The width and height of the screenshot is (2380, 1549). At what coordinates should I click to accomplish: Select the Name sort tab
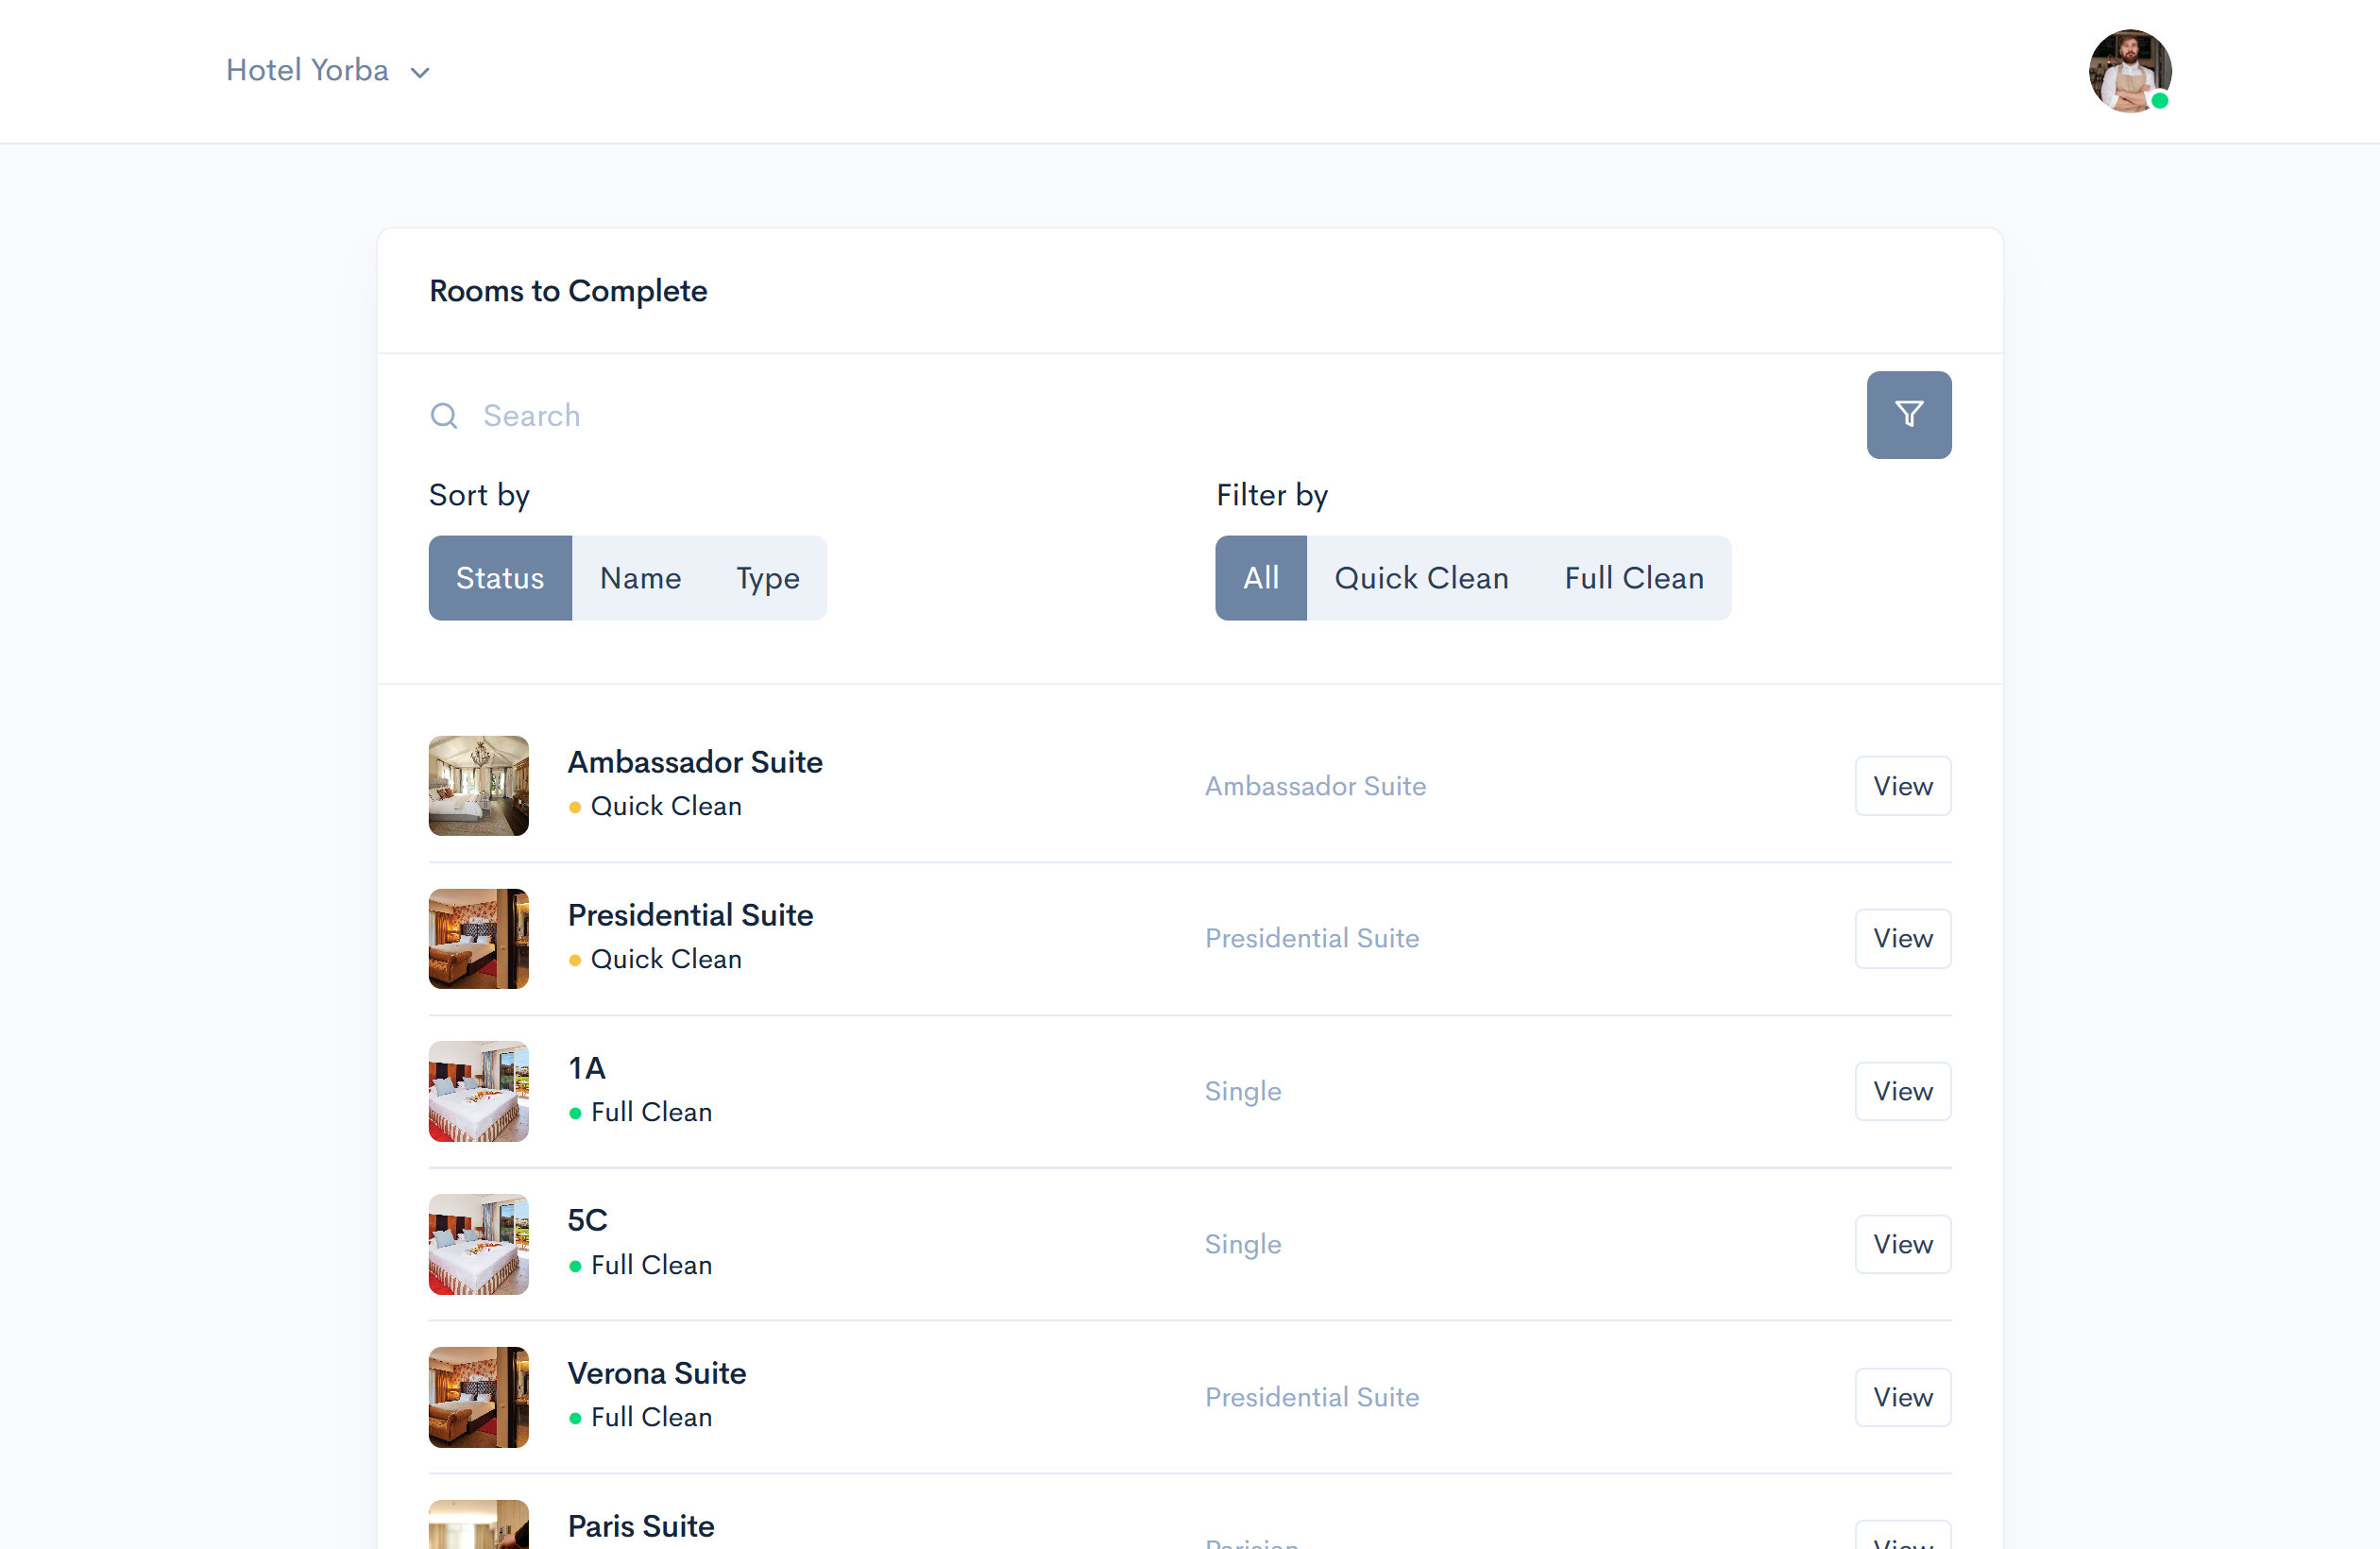[x=642, y=576]
